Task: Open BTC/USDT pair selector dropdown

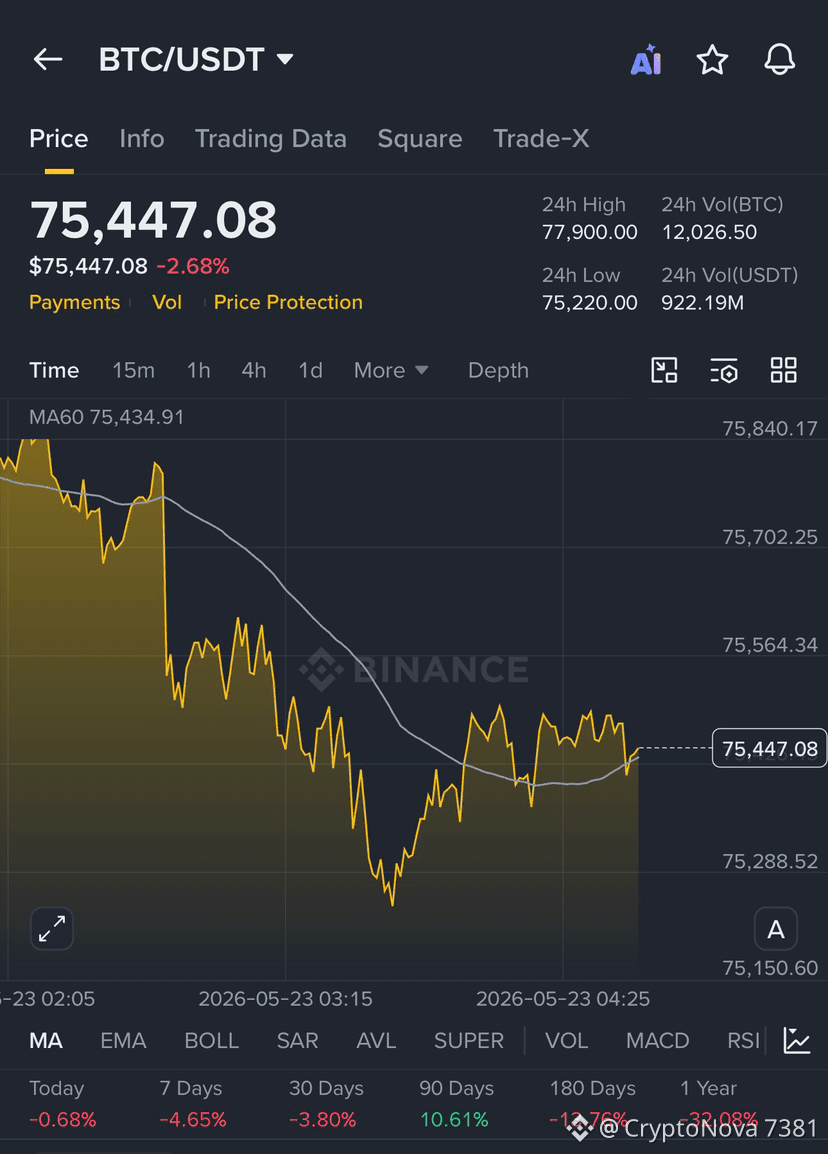Action: click(x=196, y=60)
